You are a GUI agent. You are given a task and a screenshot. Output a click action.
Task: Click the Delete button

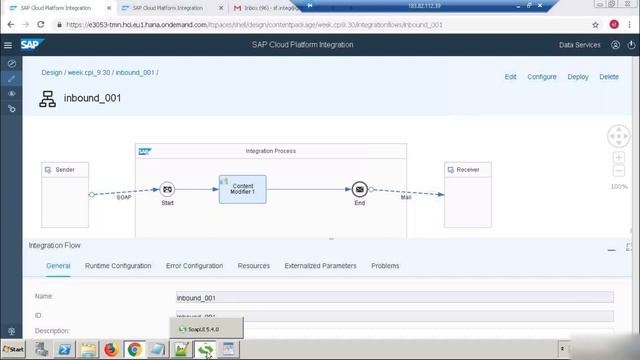[609, 77]
